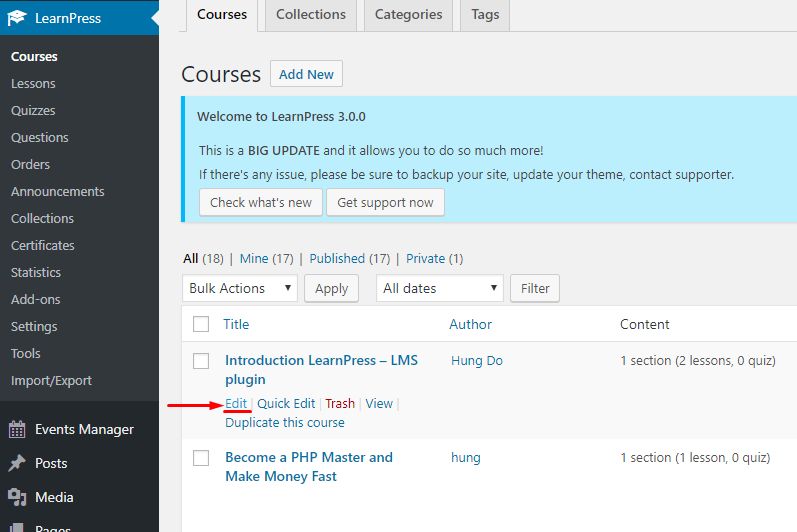Viewport: 797px width, 532px height.
Task: Click Get support now button
Action: (385, 202)
